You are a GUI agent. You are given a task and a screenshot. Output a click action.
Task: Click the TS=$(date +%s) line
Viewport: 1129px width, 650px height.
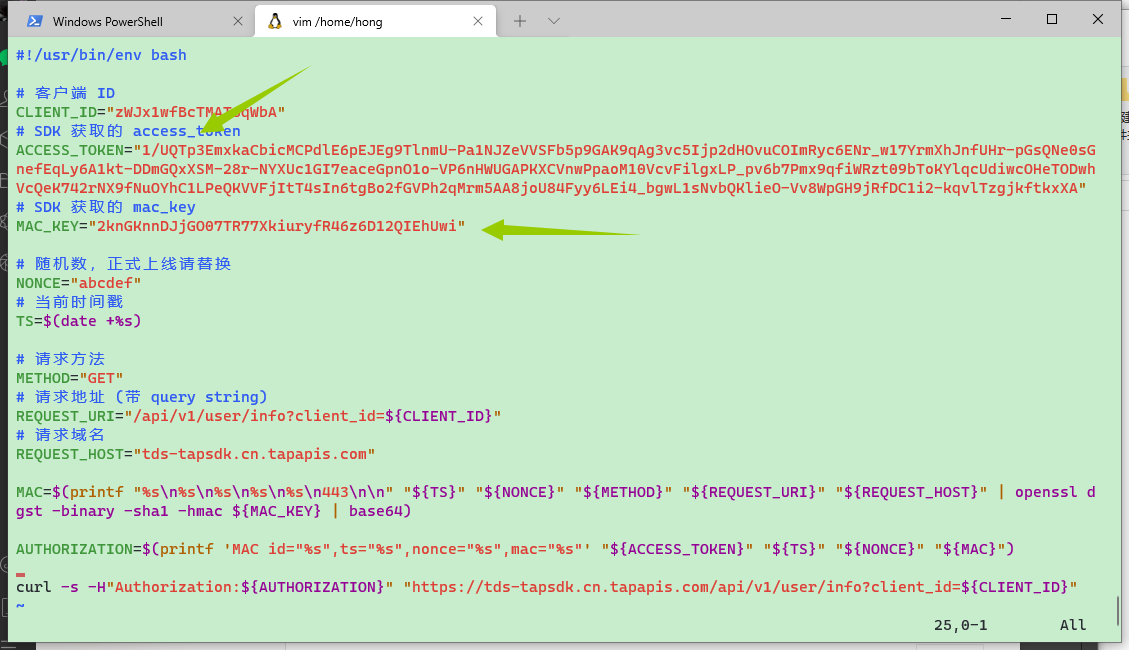79,321
